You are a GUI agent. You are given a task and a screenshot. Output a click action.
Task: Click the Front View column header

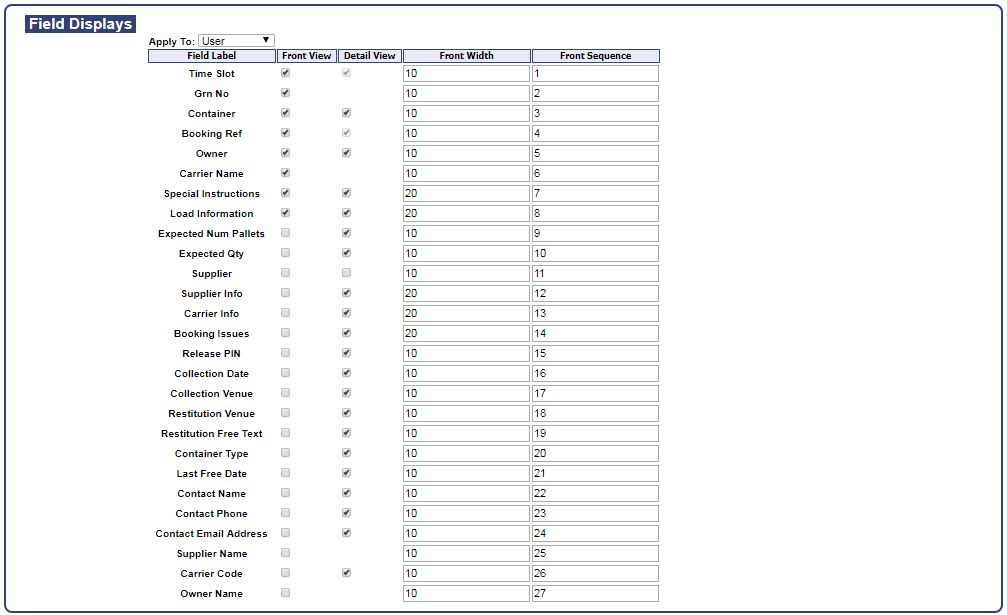click(x=306, y=56)
